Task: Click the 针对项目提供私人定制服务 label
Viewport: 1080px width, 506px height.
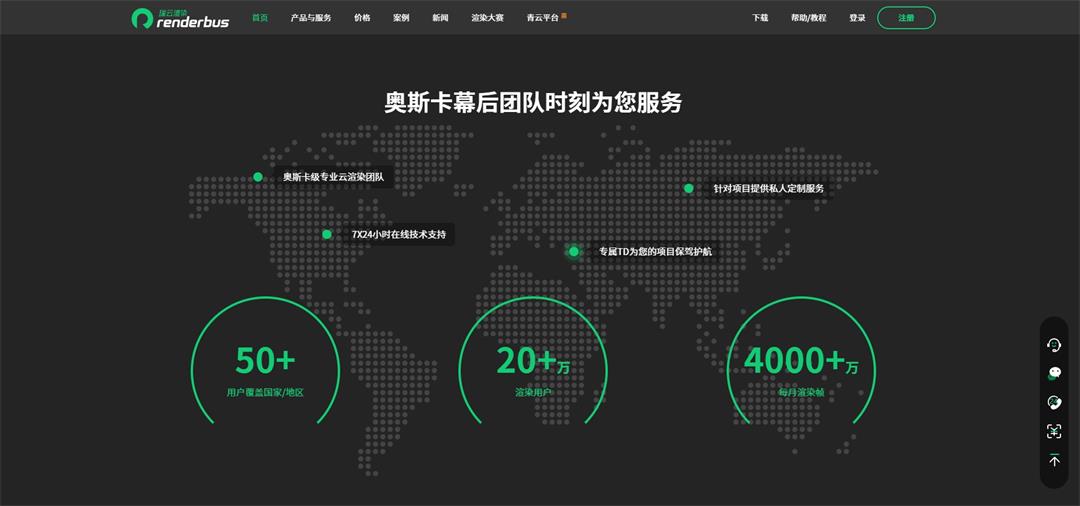Action: (x=768, y=188)
